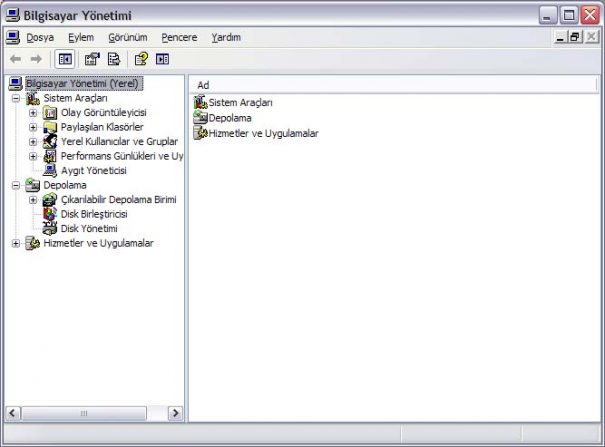
Task: Open the Dosya menu
Action: (40, 37)
